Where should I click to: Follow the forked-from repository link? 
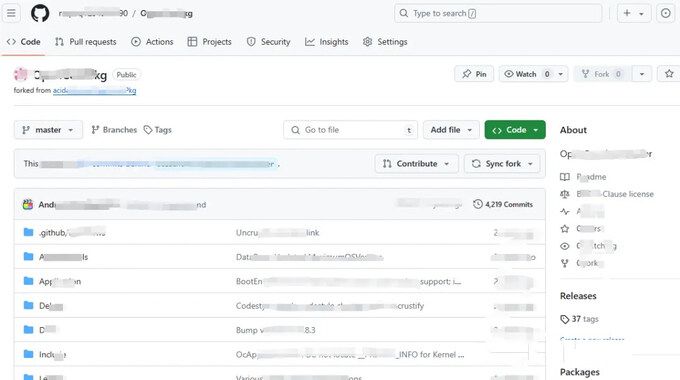95,90
